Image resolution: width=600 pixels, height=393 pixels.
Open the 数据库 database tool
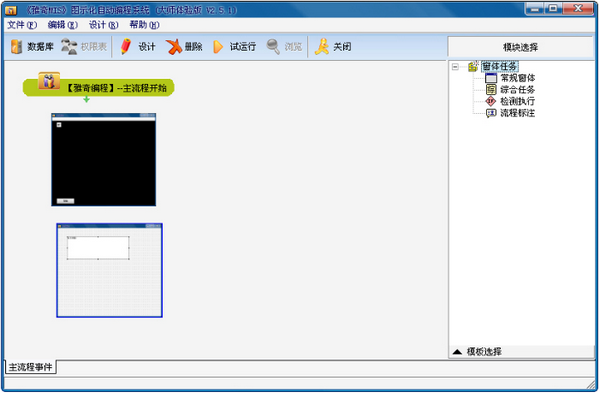32,47
